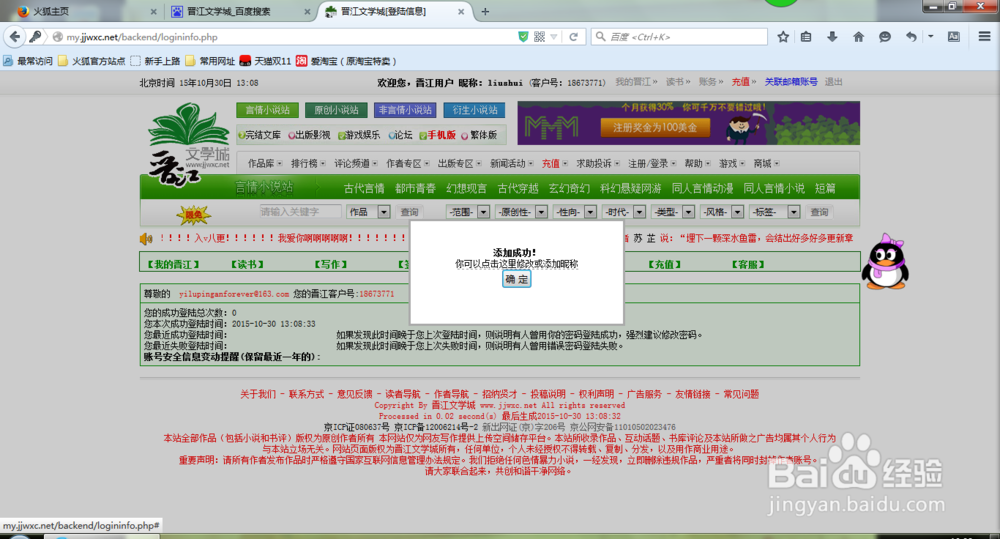Open the 作品库 menu
Viewport: 1000px width, 539px height.
point(265,164)
